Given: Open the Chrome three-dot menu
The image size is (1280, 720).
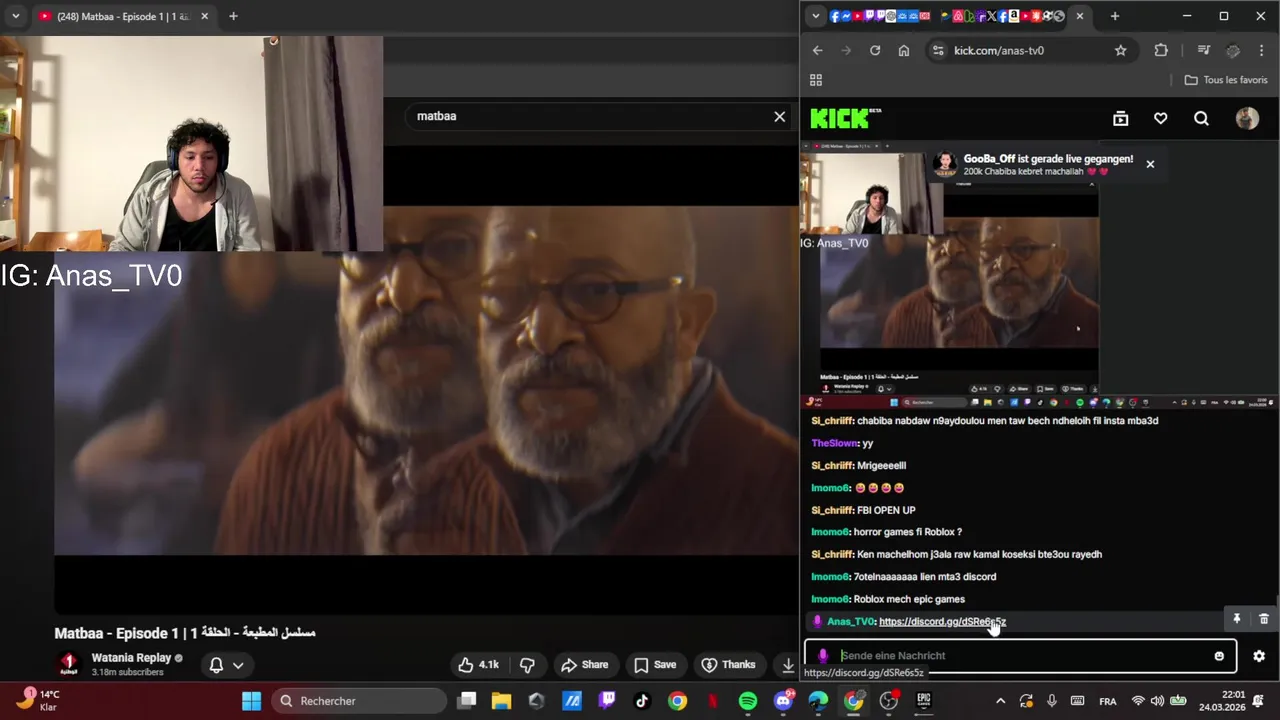Looking at the screenshot, I should point(1262,50).
